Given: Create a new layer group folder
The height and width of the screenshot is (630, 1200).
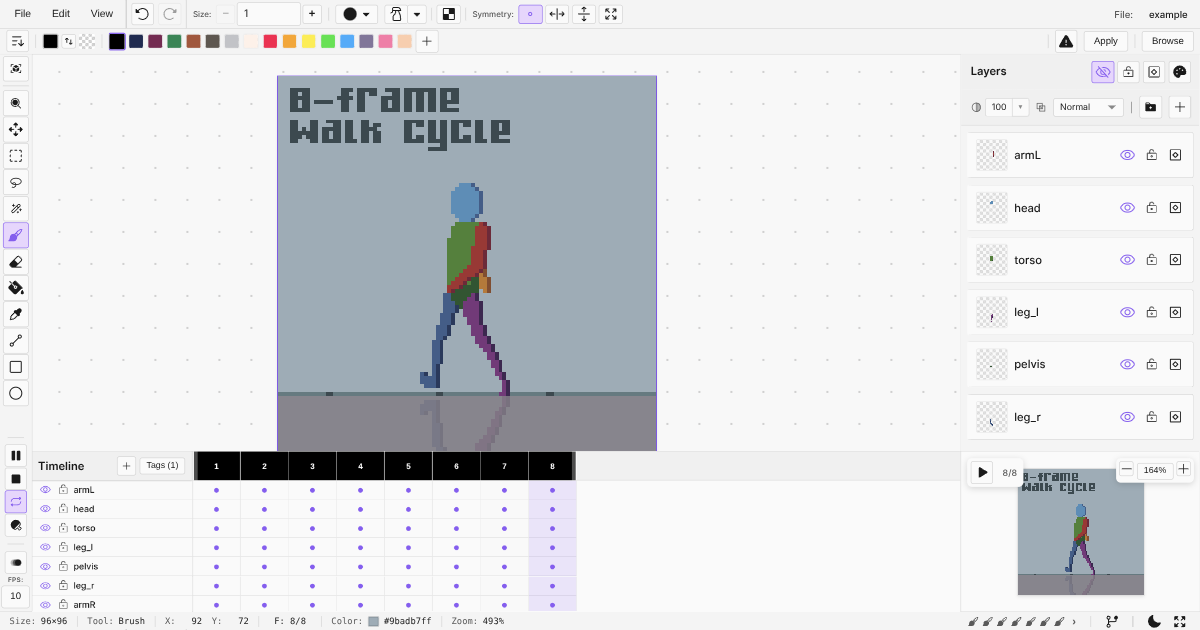Looking at the screenshot, I should [x=1150, y=107].
